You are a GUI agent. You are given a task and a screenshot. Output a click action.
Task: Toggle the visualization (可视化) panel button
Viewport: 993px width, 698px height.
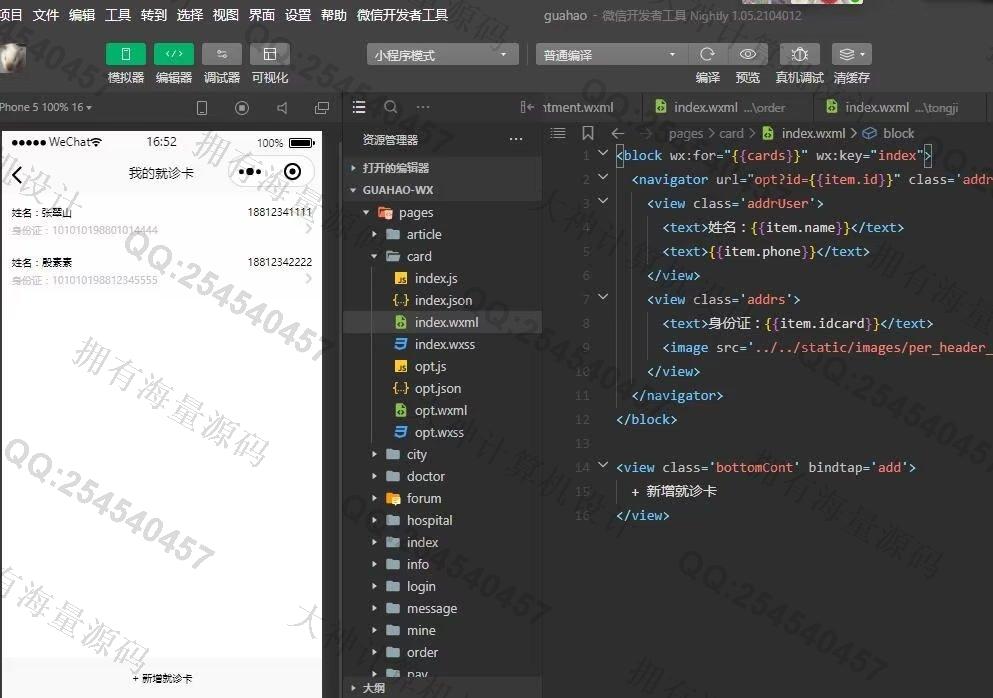click(270, 54)
